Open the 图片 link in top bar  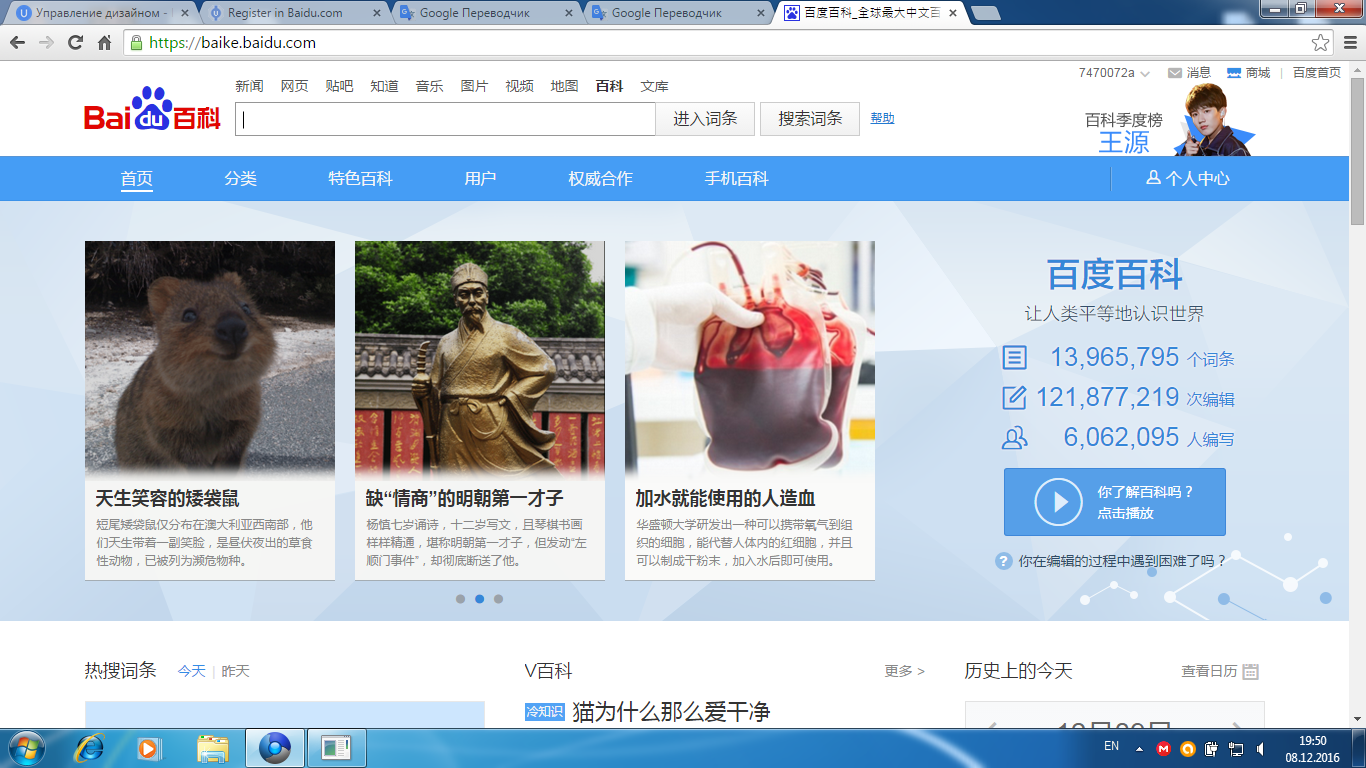[474, 86]
